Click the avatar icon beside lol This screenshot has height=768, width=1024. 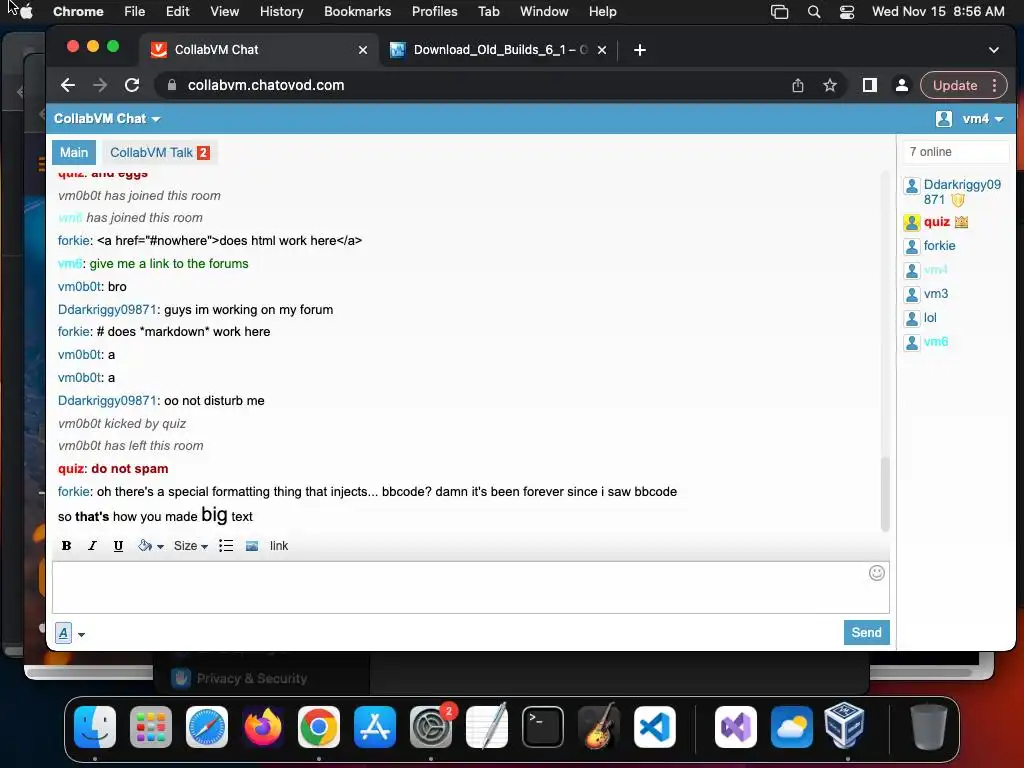pos(912,319)
